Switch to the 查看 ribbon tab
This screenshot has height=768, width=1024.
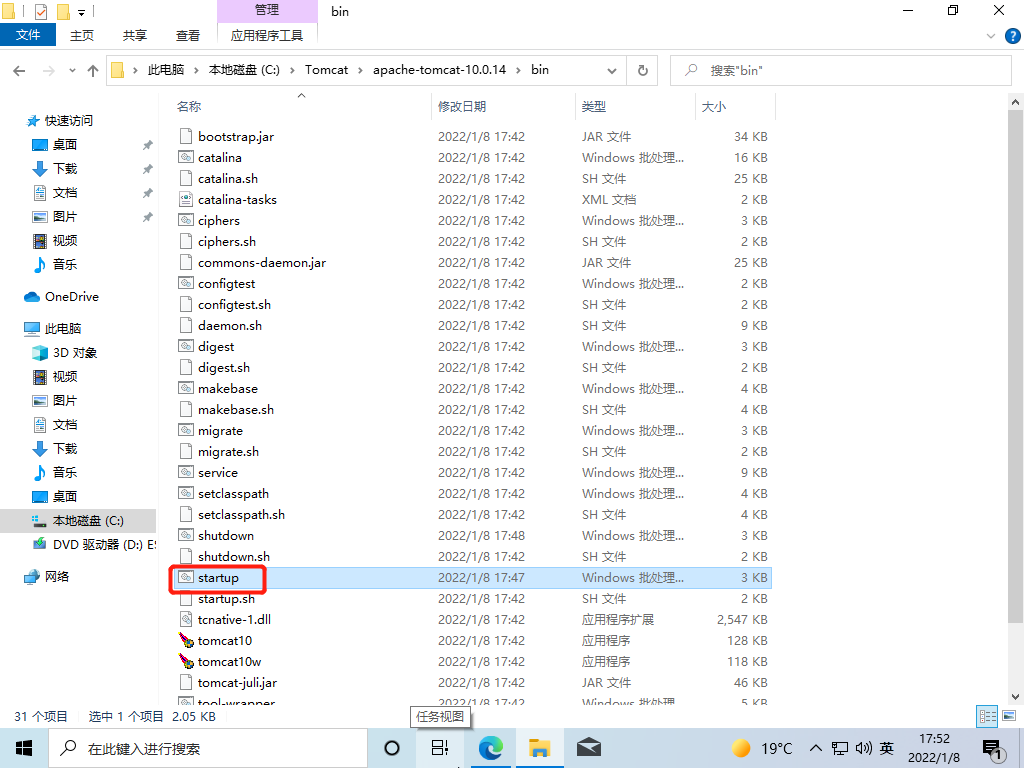point(188,33)
